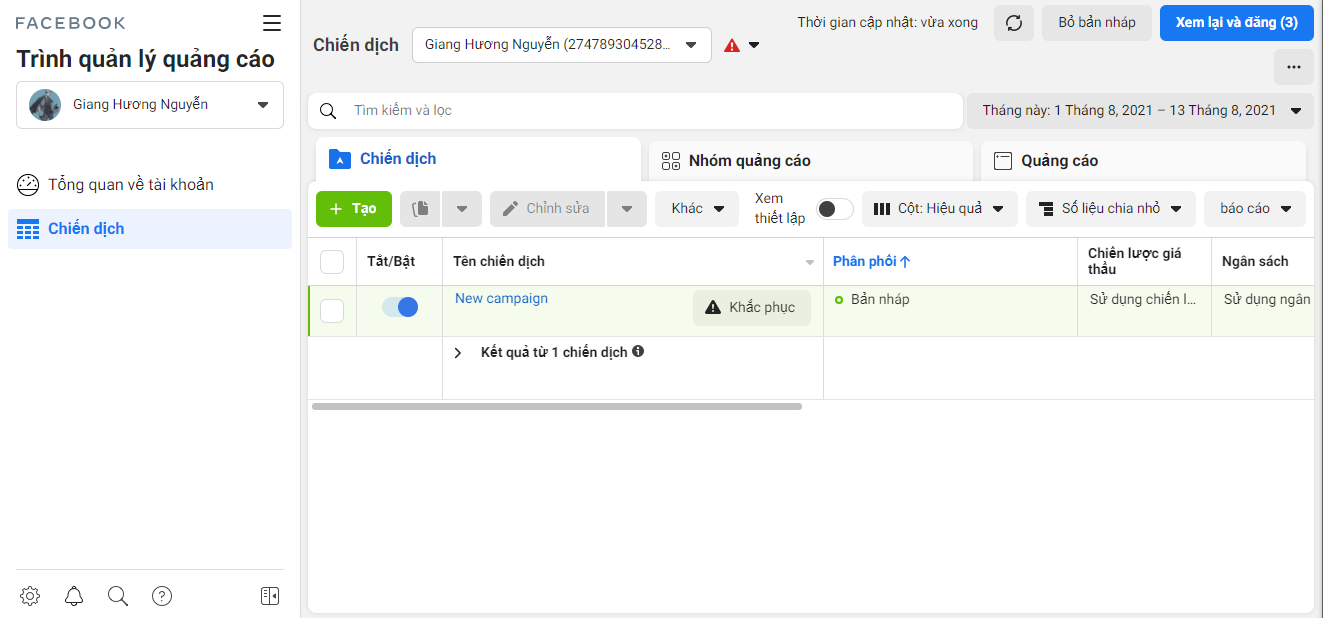Screen dimensions: 1323x618
Task: Collapse sidebar using the panel icon
Action: (x=270, y=596)
